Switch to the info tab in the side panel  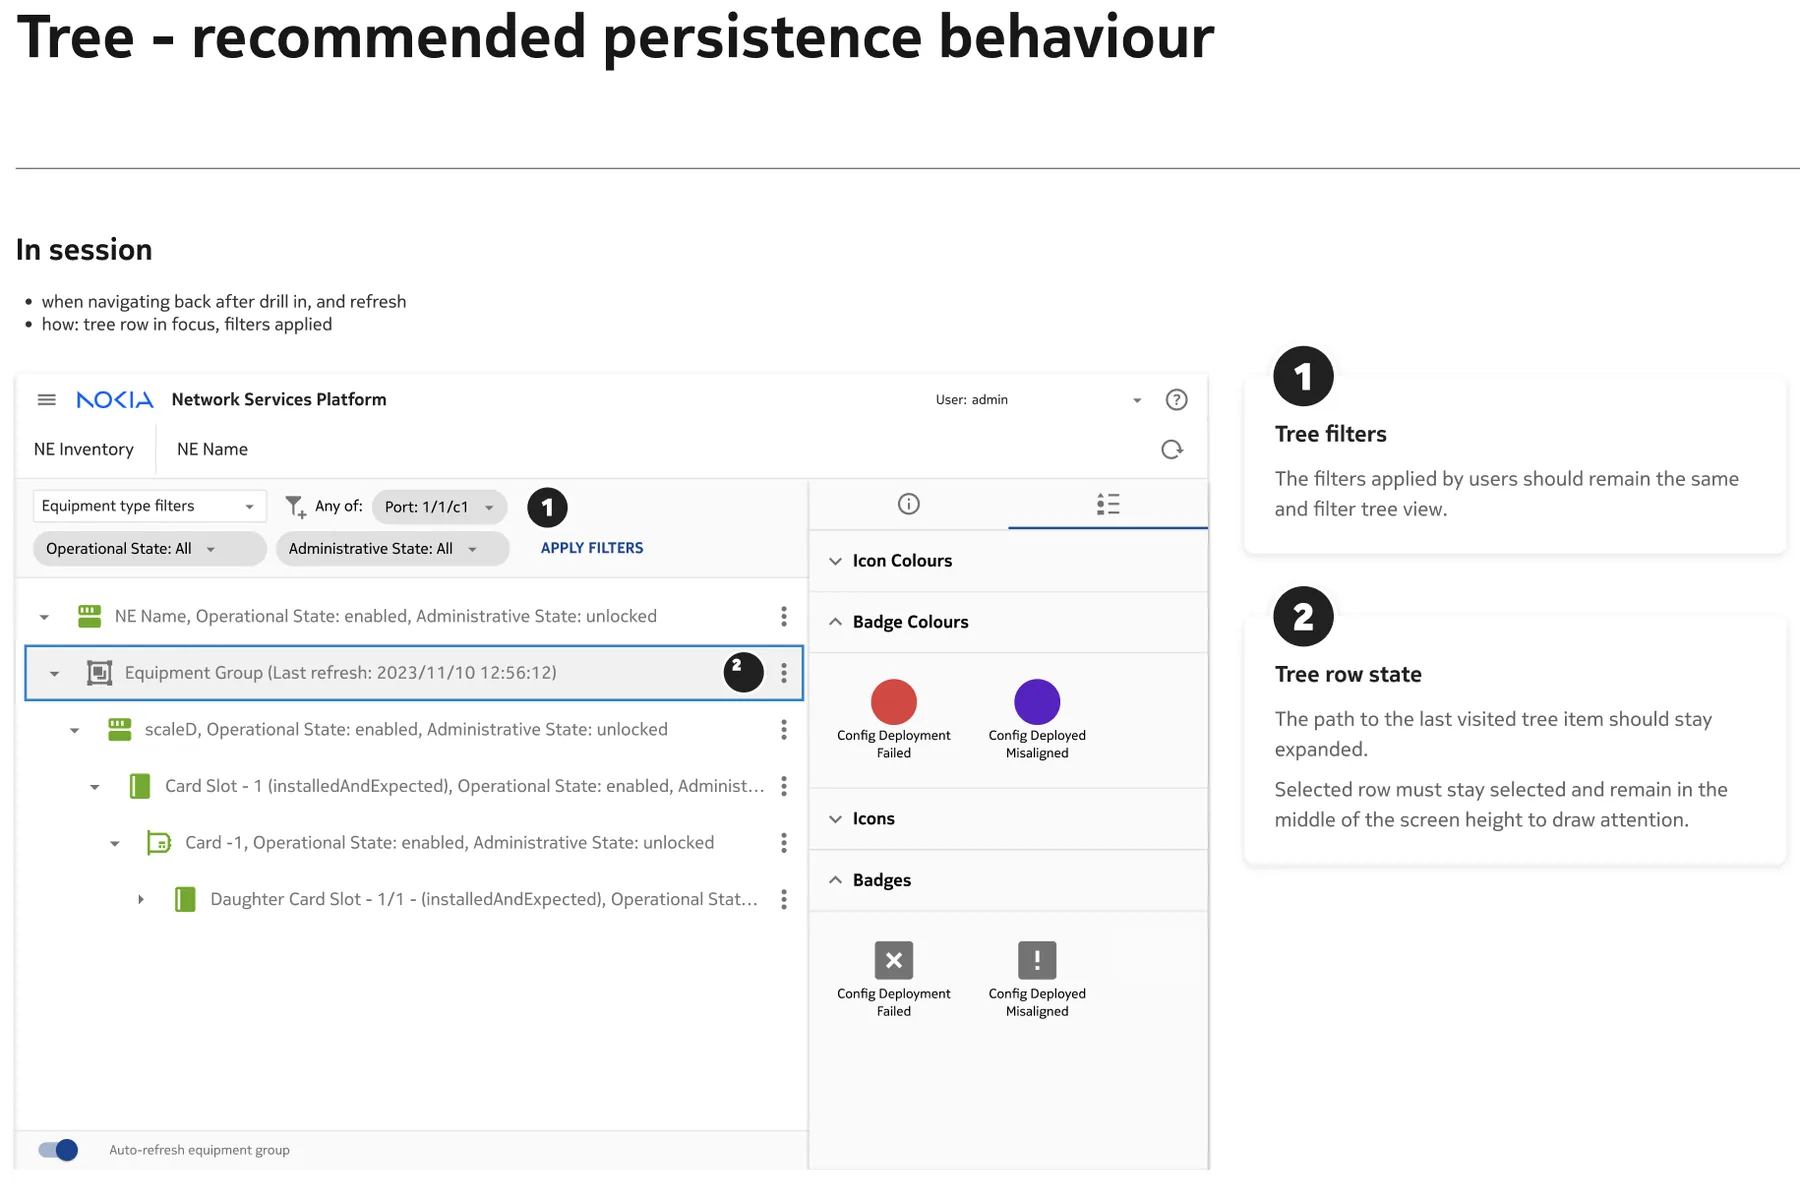click(908, 504)
